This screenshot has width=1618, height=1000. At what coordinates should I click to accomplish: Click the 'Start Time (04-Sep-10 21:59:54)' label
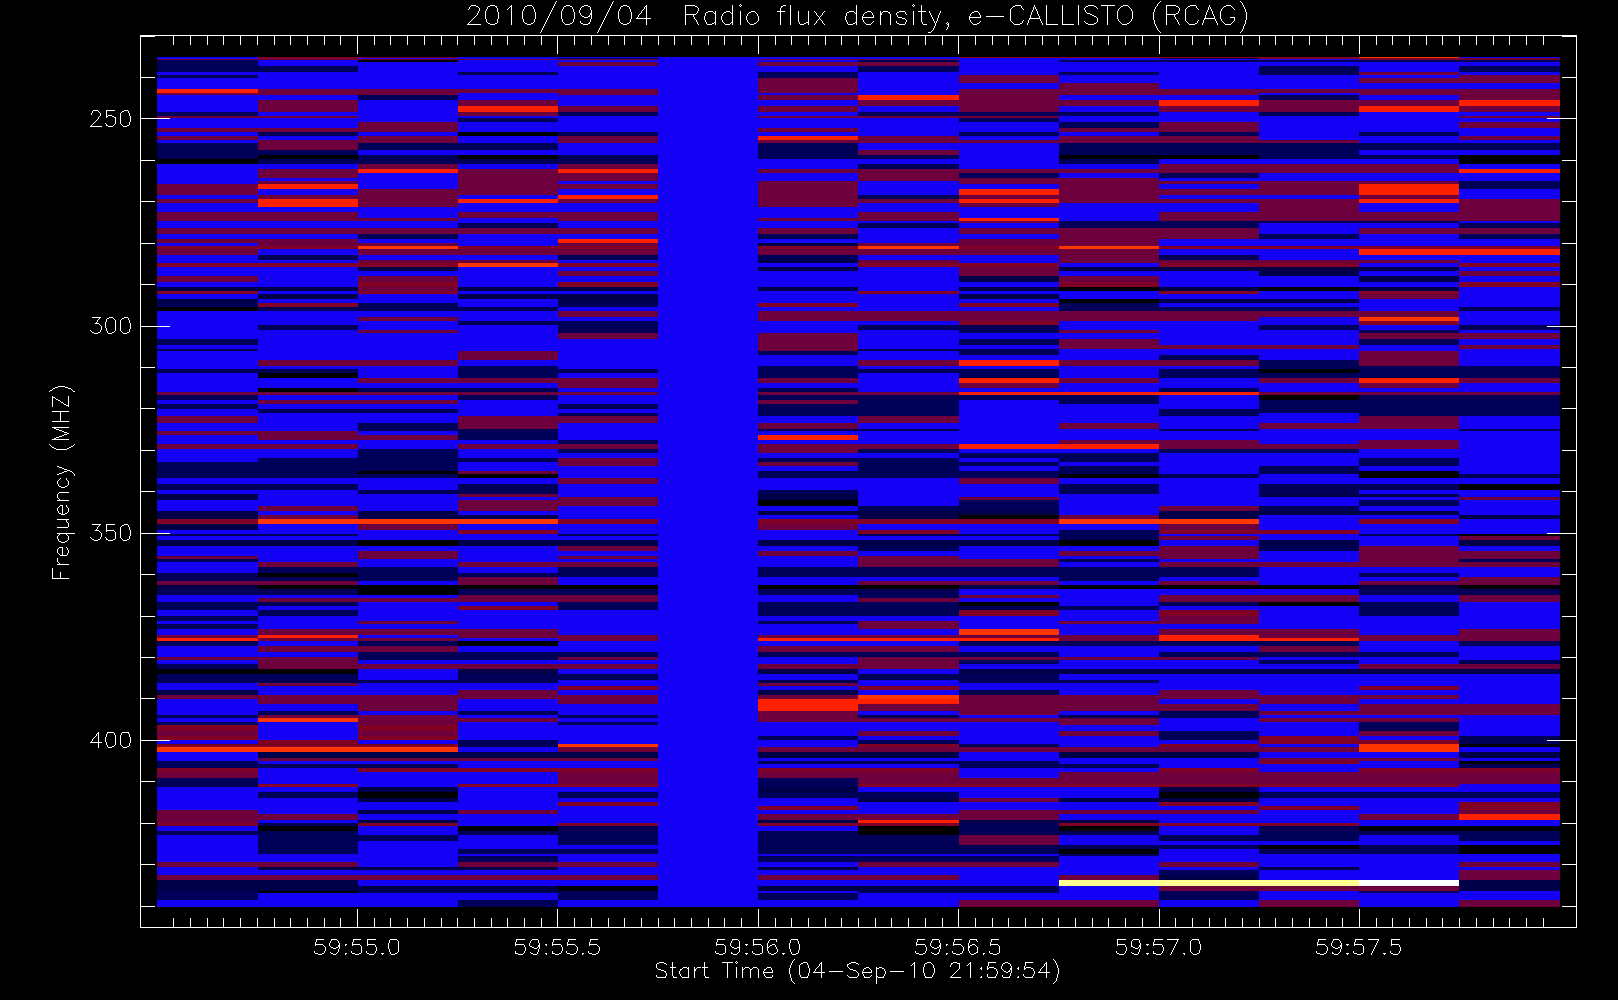coord(857,971)
